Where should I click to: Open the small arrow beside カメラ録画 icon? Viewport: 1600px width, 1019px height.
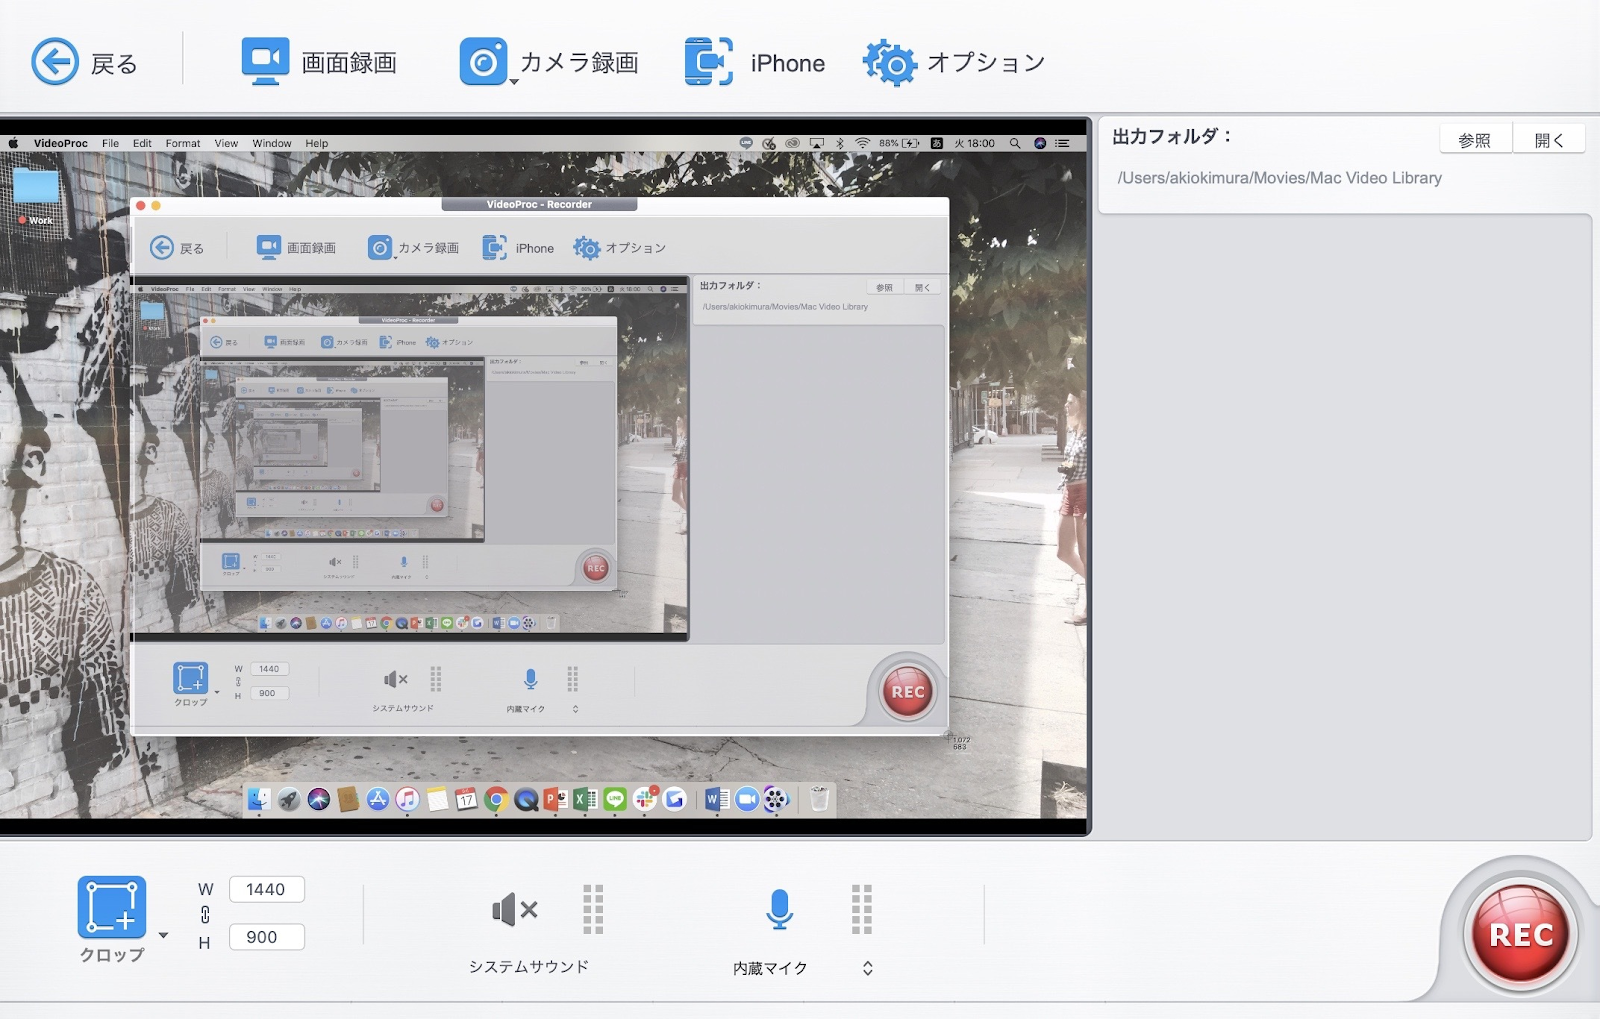coord(514,82)
